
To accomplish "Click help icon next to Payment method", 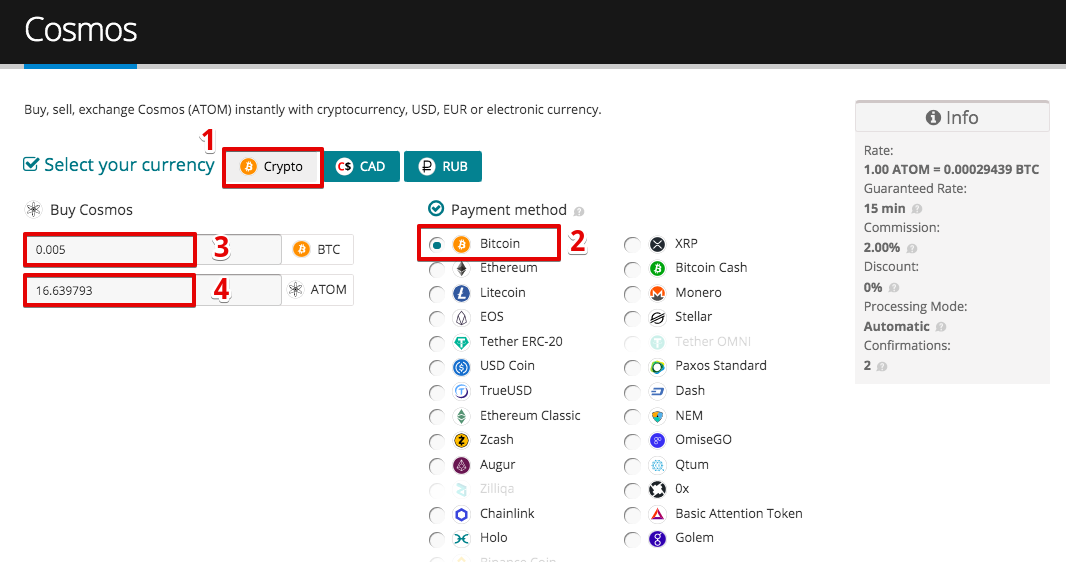I will pyautogui.click(x=579, y=211).
